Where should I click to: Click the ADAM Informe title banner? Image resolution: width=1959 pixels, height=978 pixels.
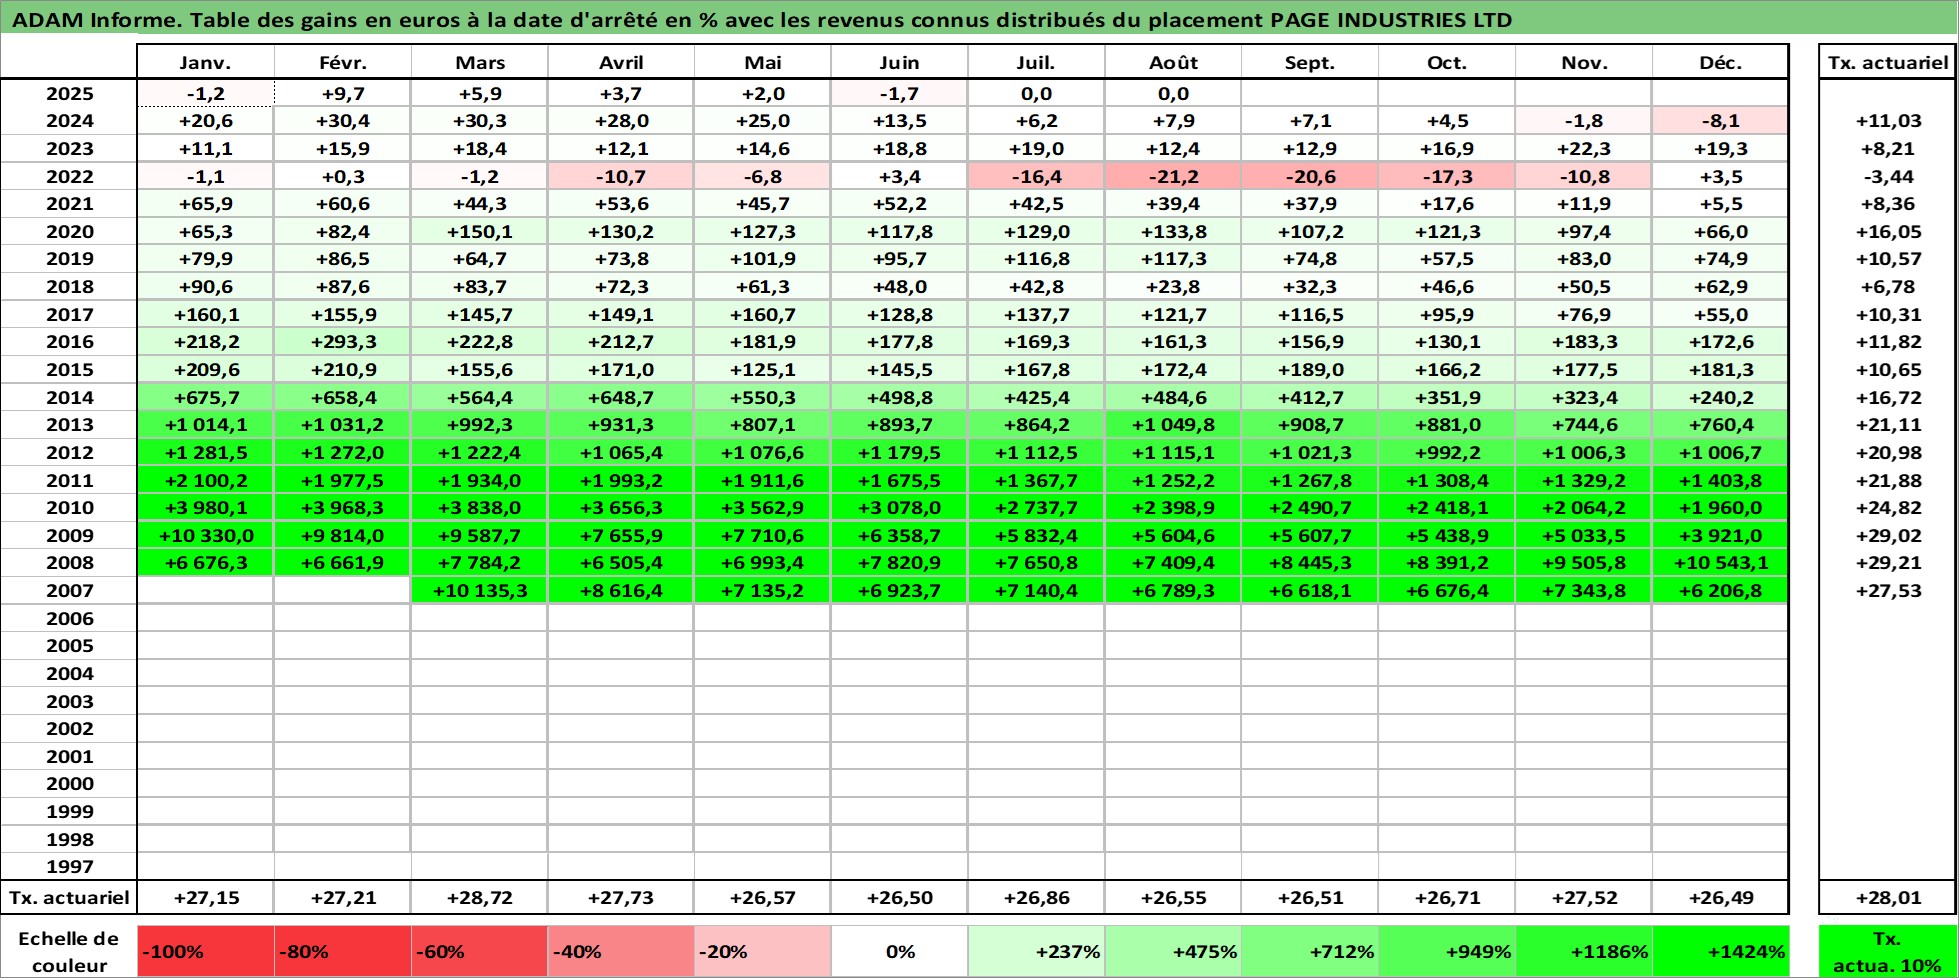tap(979, 19)
